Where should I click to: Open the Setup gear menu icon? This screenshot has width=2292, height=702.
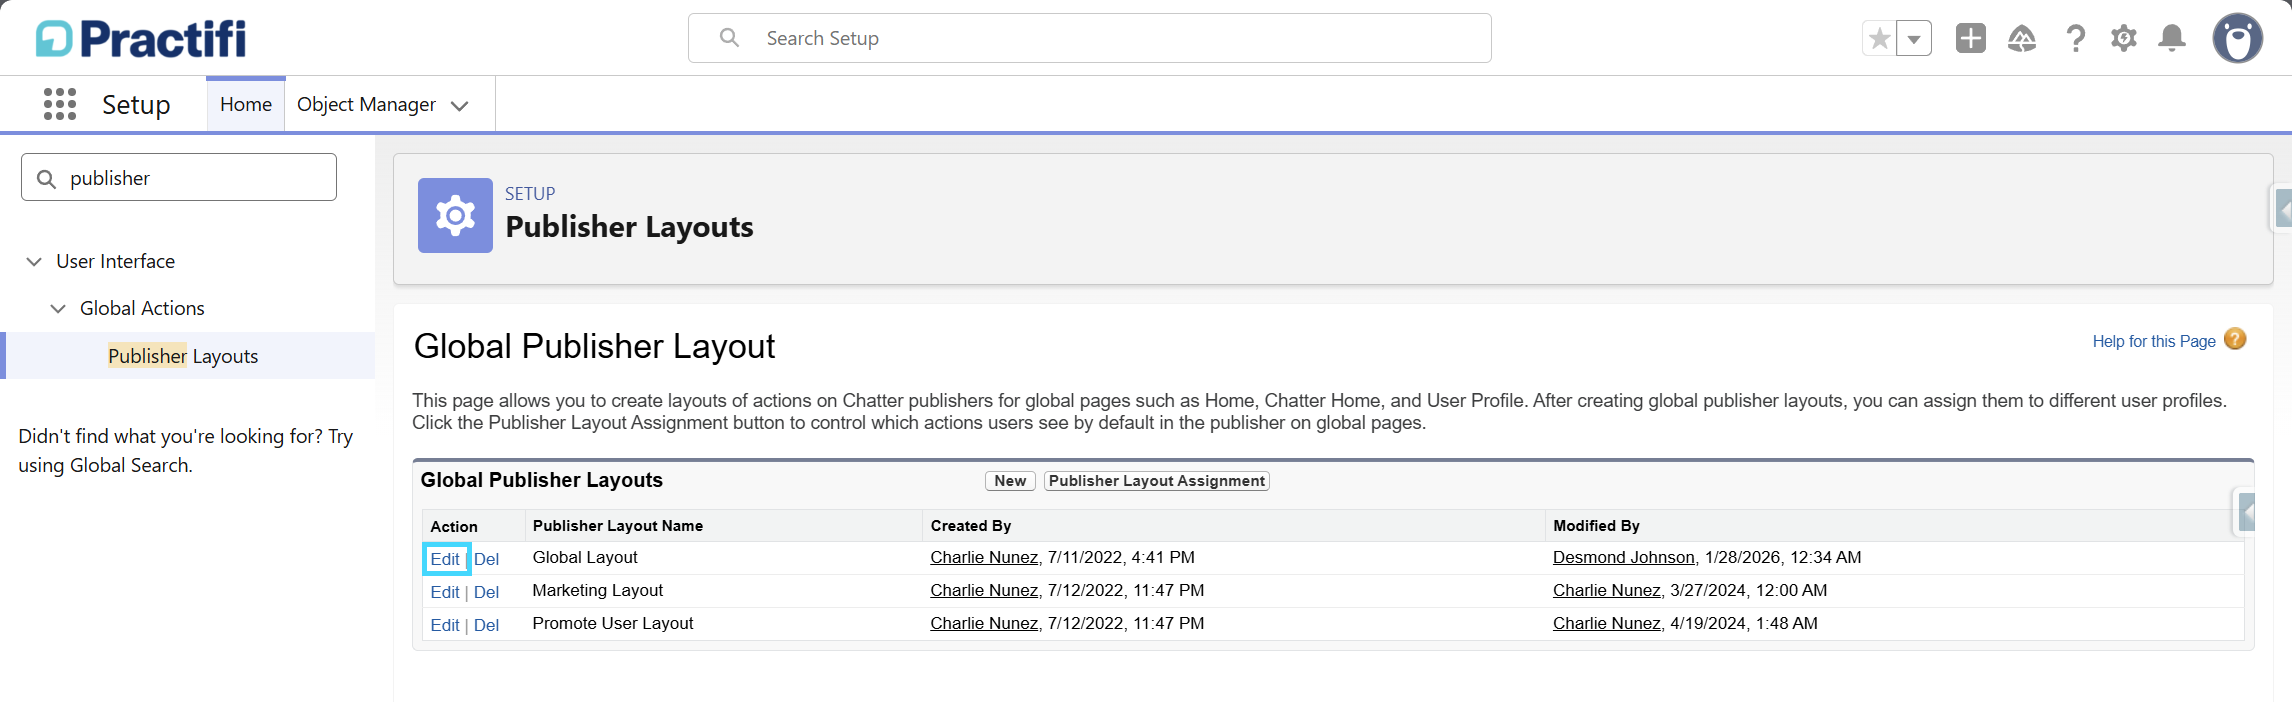[2124, 39]
